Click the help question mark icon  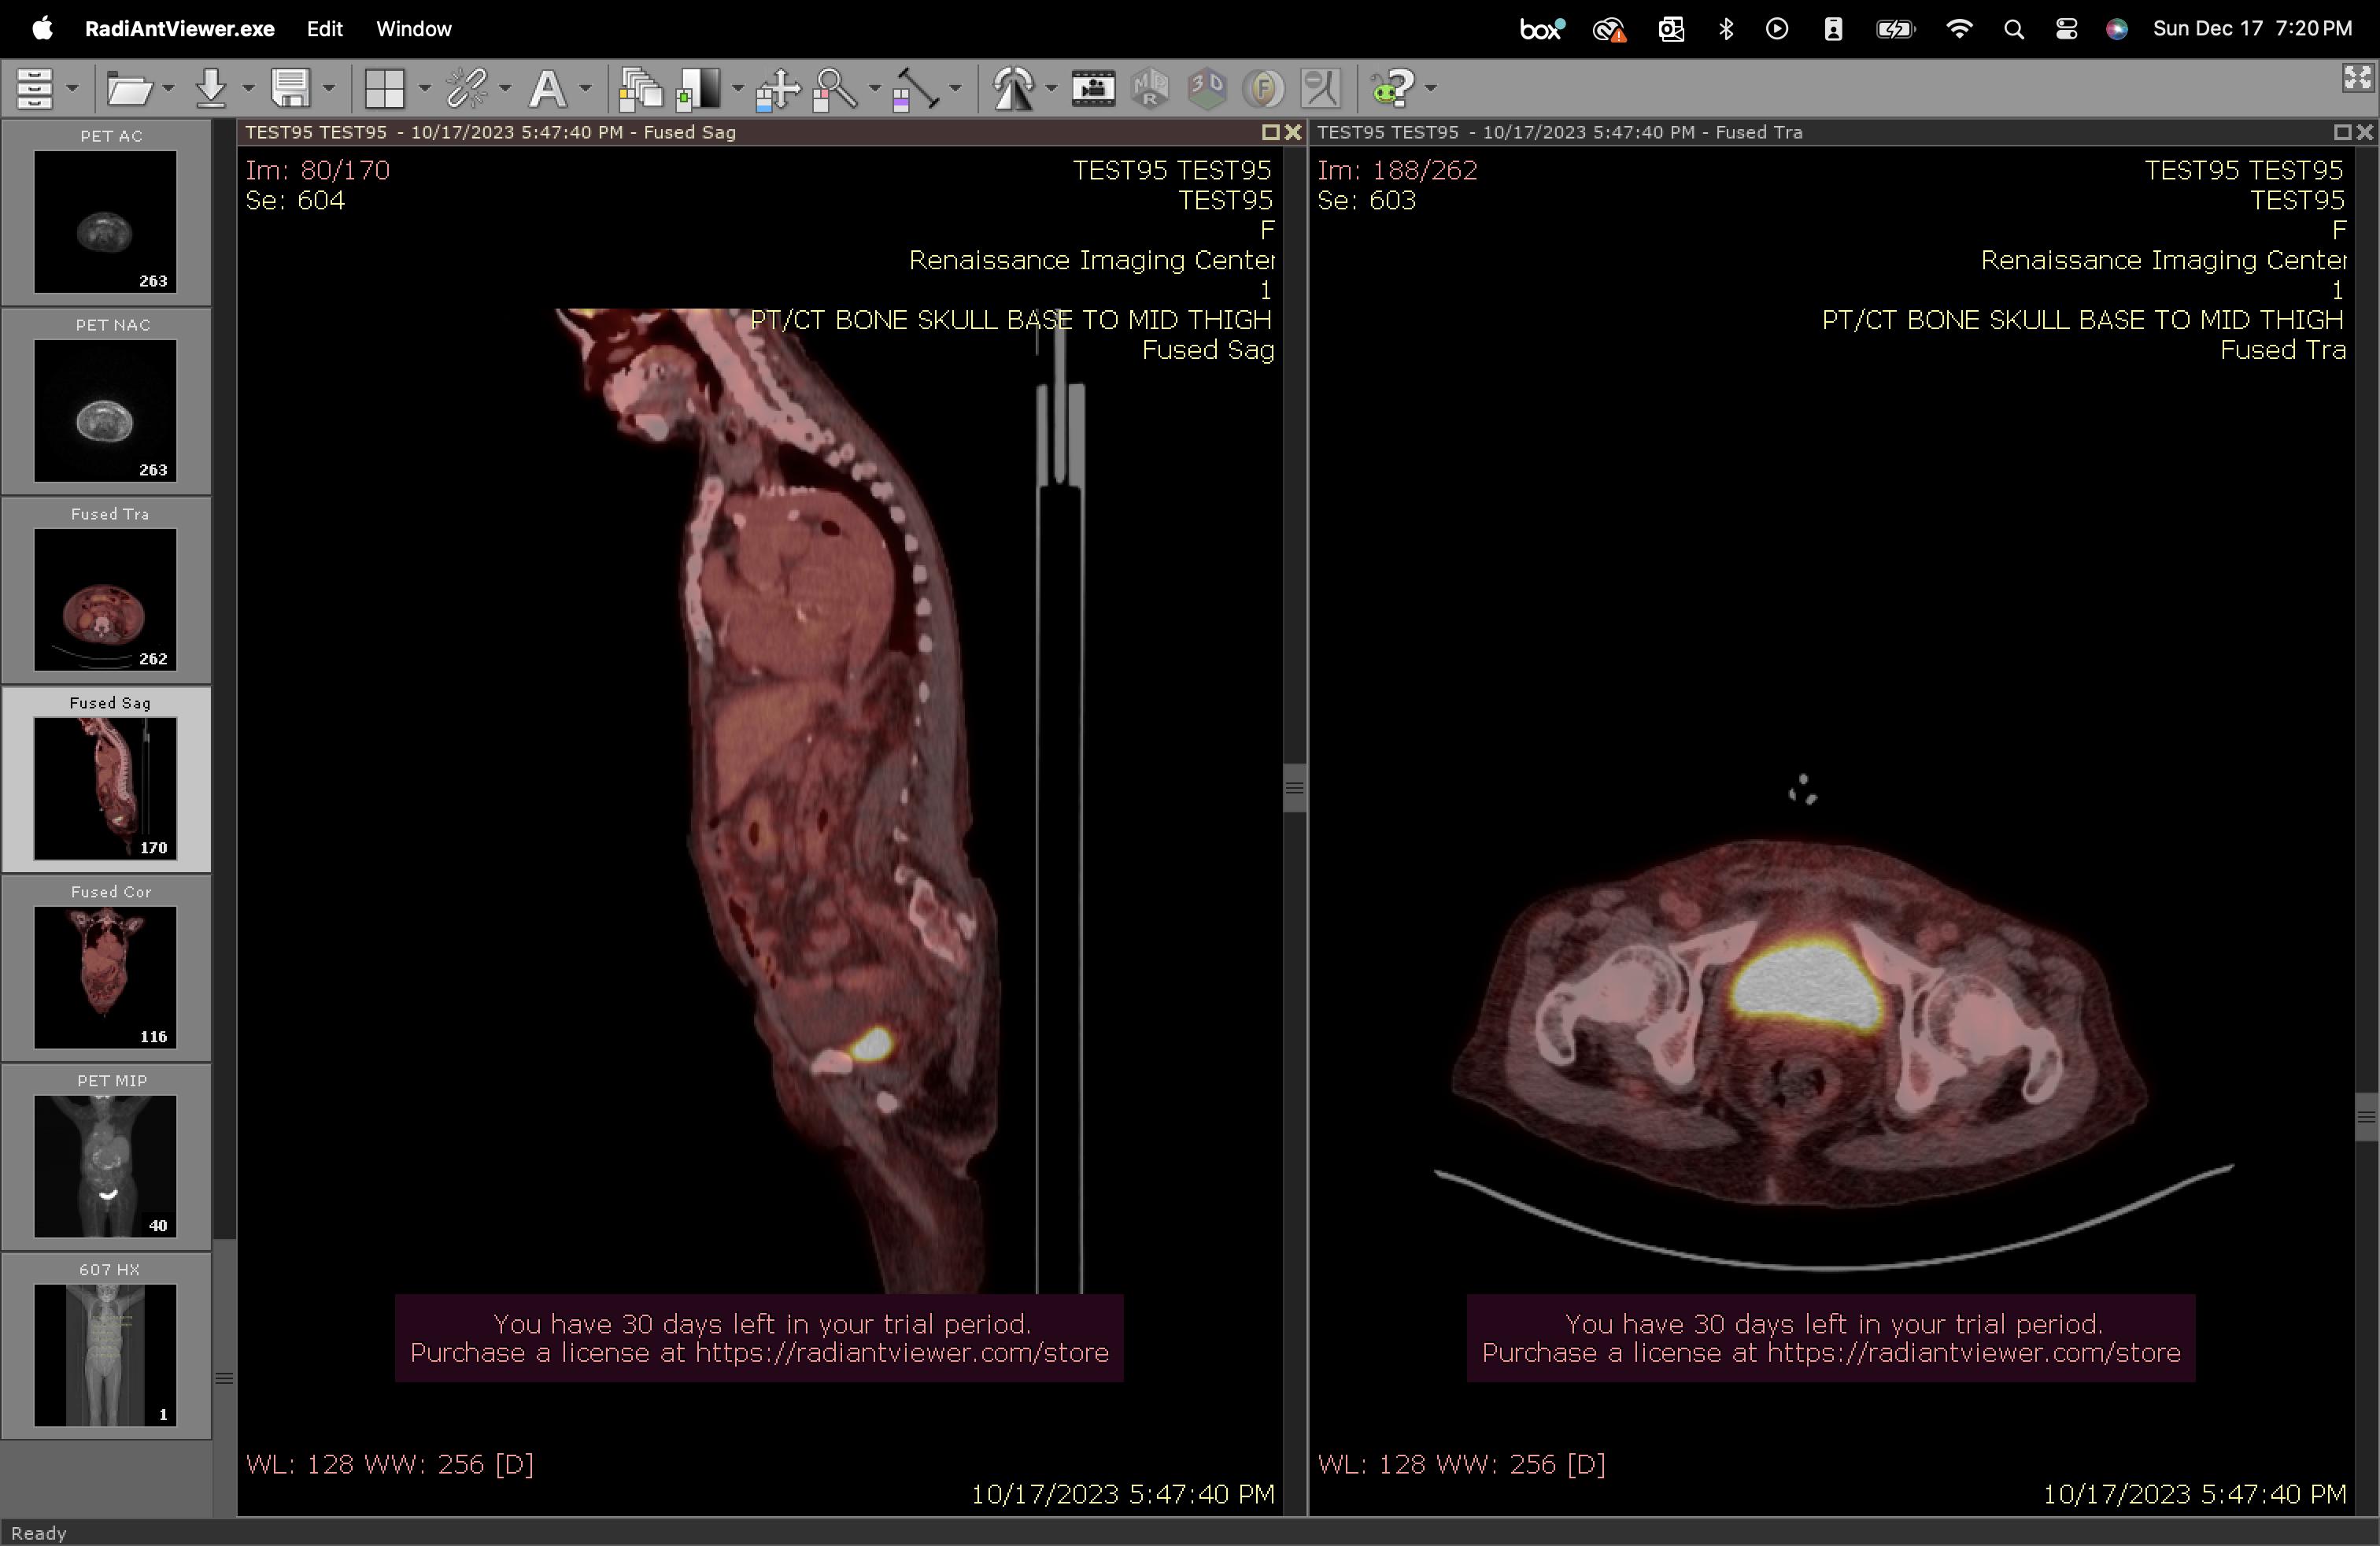pyautogui.click(x=1393, y=88)
